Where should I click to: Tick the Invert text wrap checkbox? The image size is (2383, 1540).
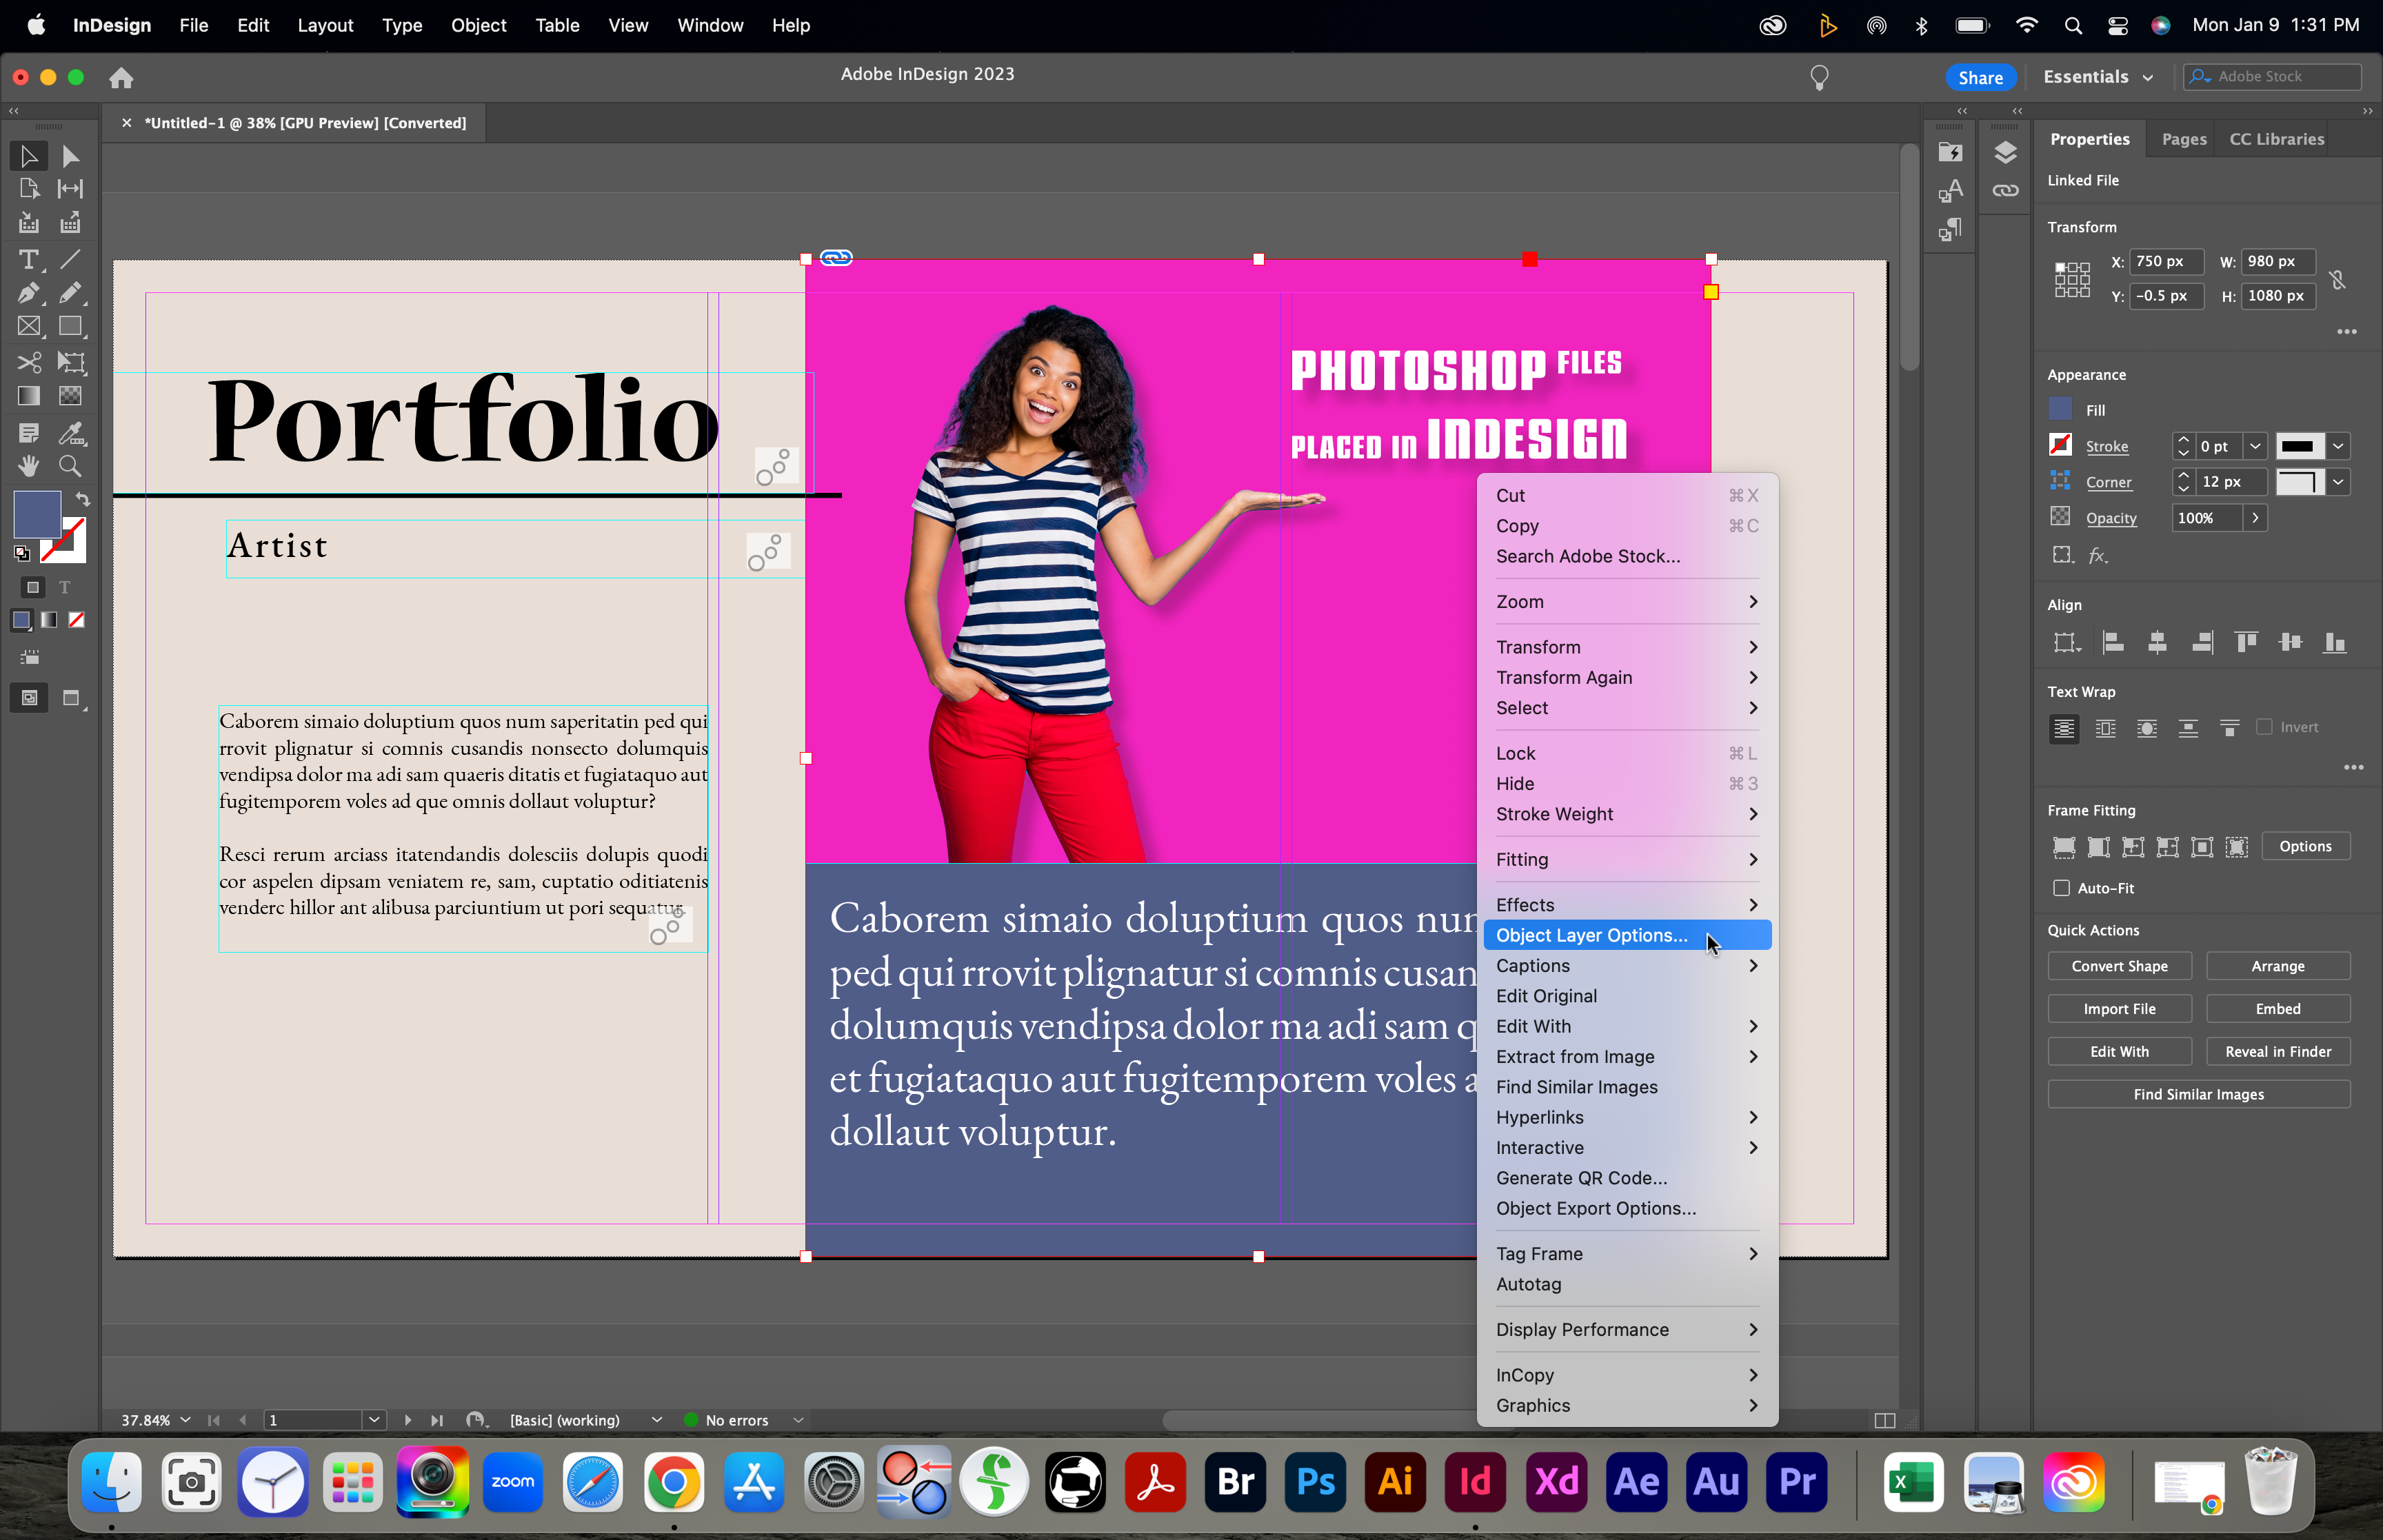point(2264,727)
